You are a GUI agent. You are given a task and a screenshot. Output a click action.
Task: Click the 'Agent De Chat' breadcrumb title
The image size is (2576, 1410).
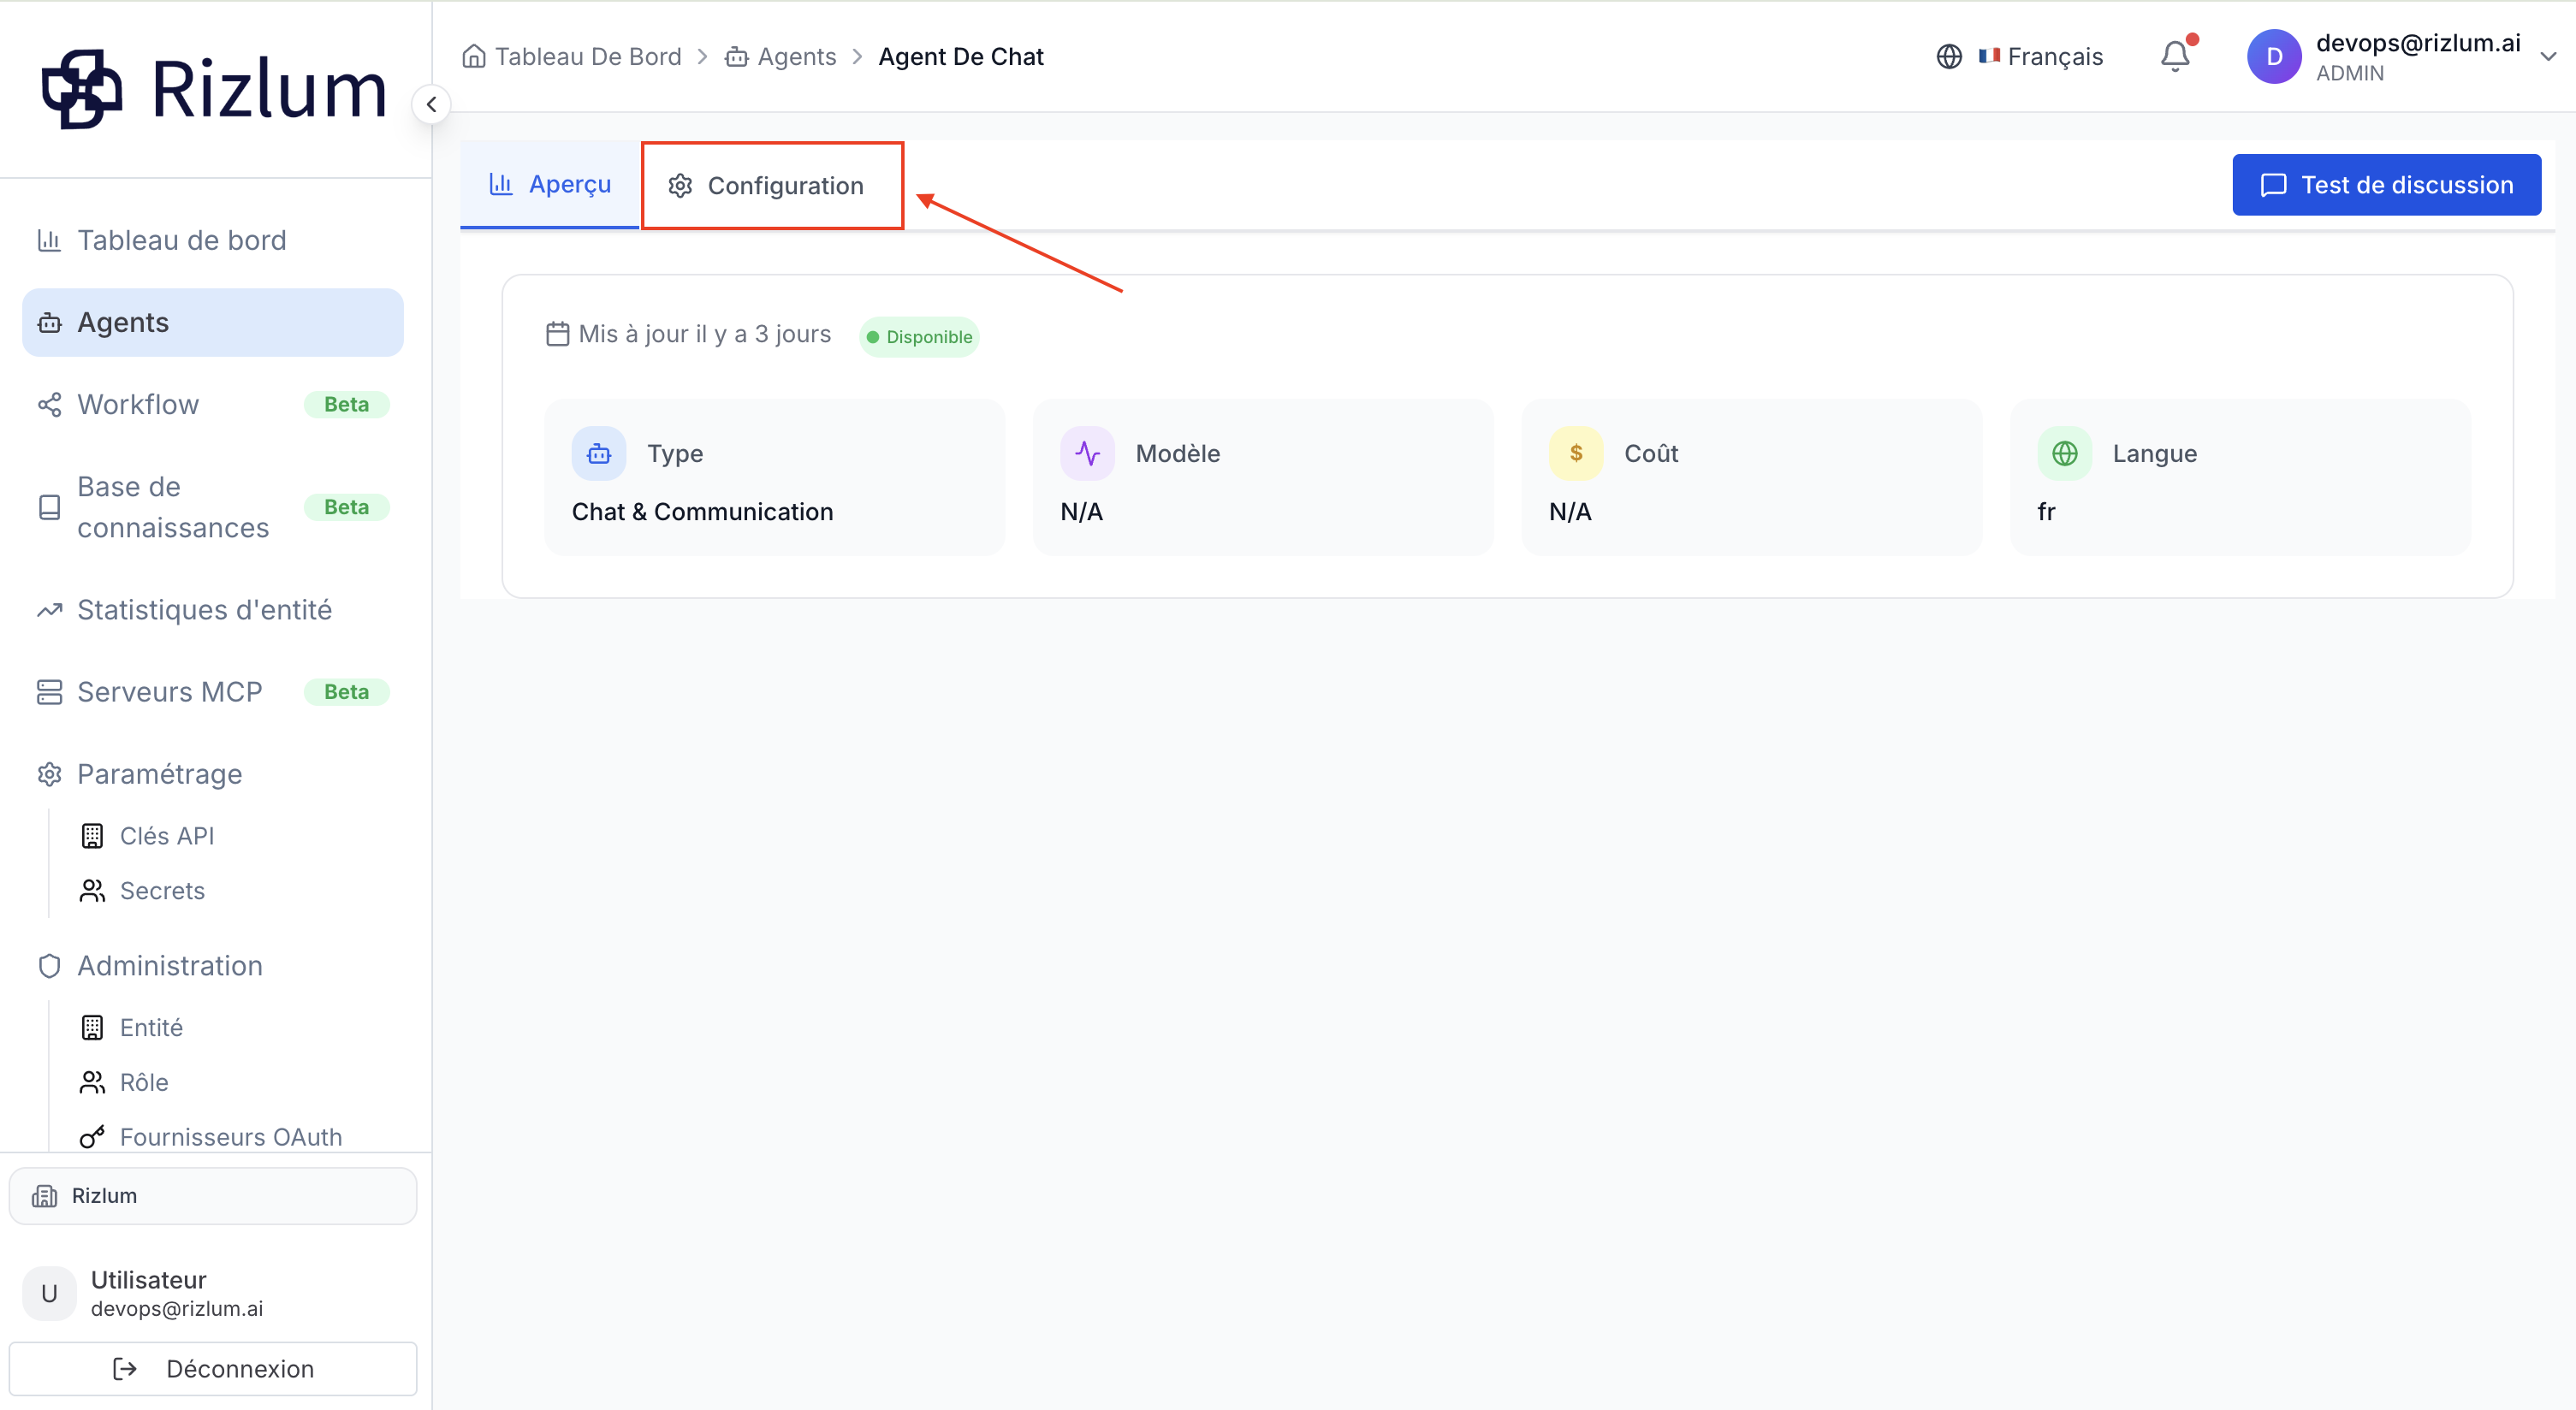(960, 56)
